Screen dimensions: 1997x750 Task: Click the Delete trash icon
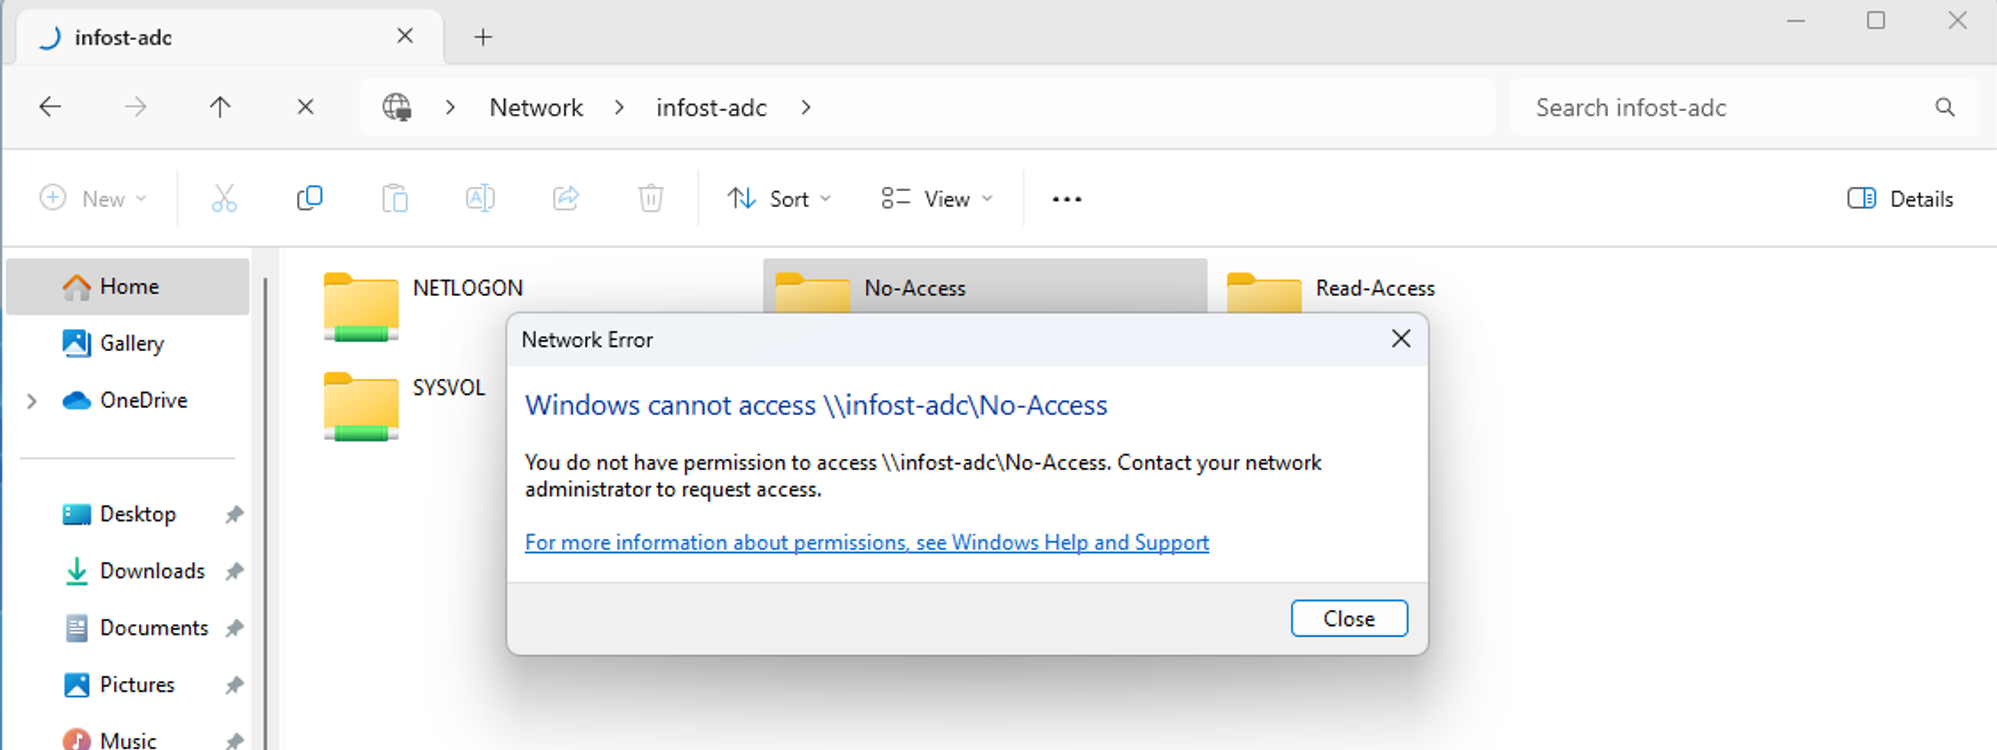651,198
